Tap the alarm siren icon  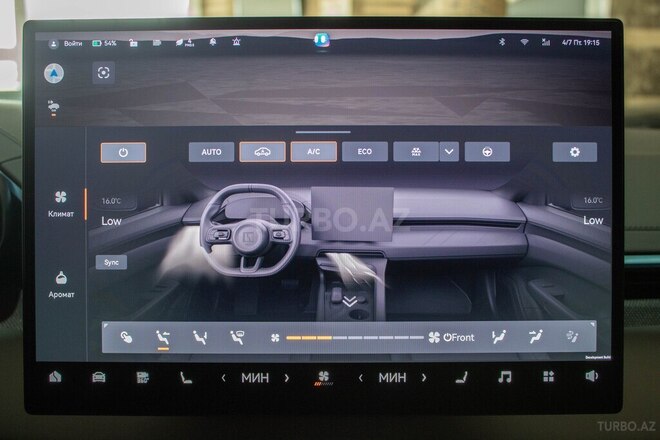[x=236, y=42]
